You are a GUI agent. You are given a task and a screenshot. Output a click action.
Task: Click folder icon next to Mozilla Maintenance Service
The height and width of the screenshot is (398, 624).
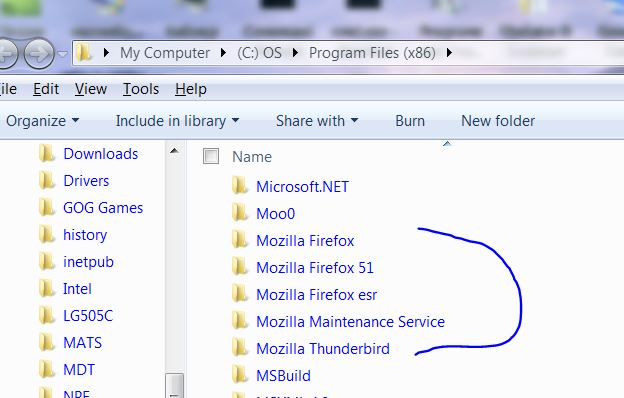240,321
